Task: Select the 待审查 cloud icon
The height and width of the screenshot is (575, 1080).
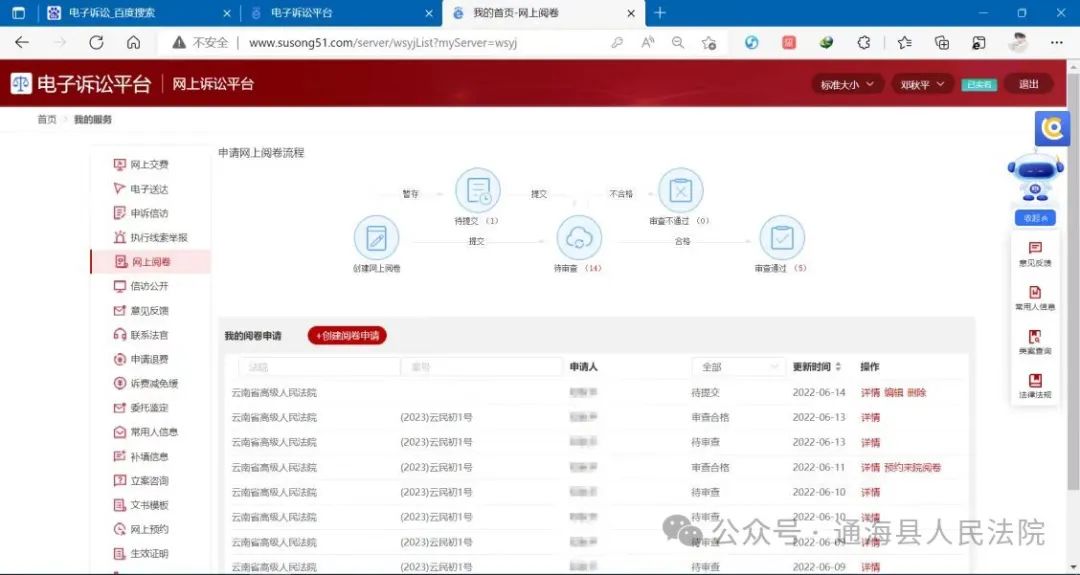Action: click(579, 238)
